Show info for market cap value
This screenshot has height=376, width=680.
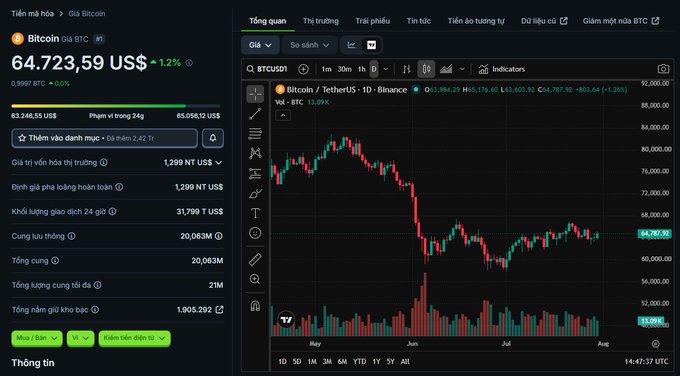pyautogui.click(x=104, y=162)
